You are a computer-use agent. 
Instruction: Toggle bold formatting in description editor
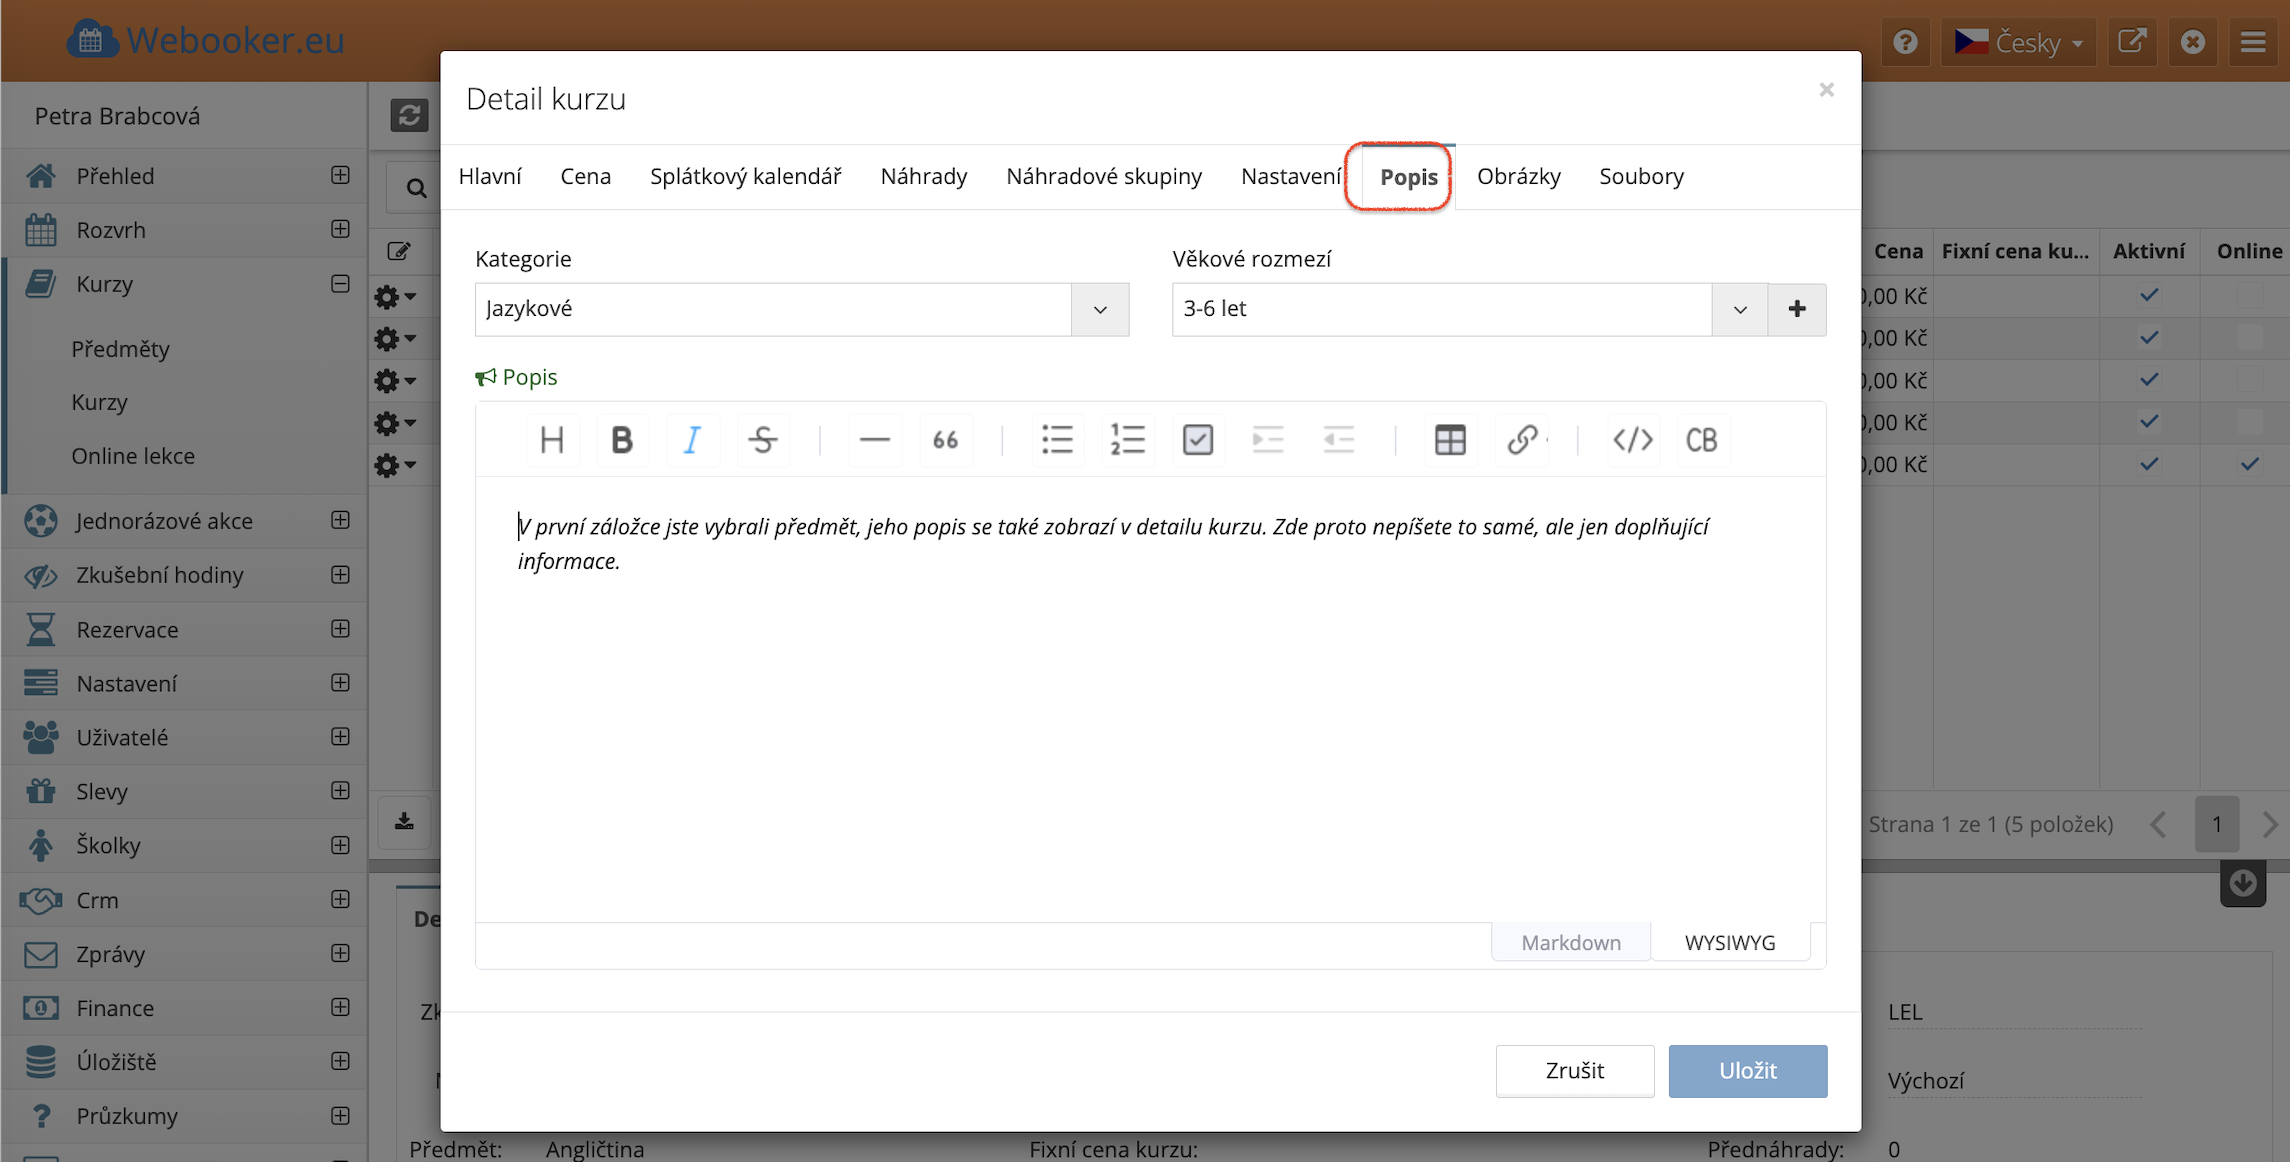(x=621, y=440)
